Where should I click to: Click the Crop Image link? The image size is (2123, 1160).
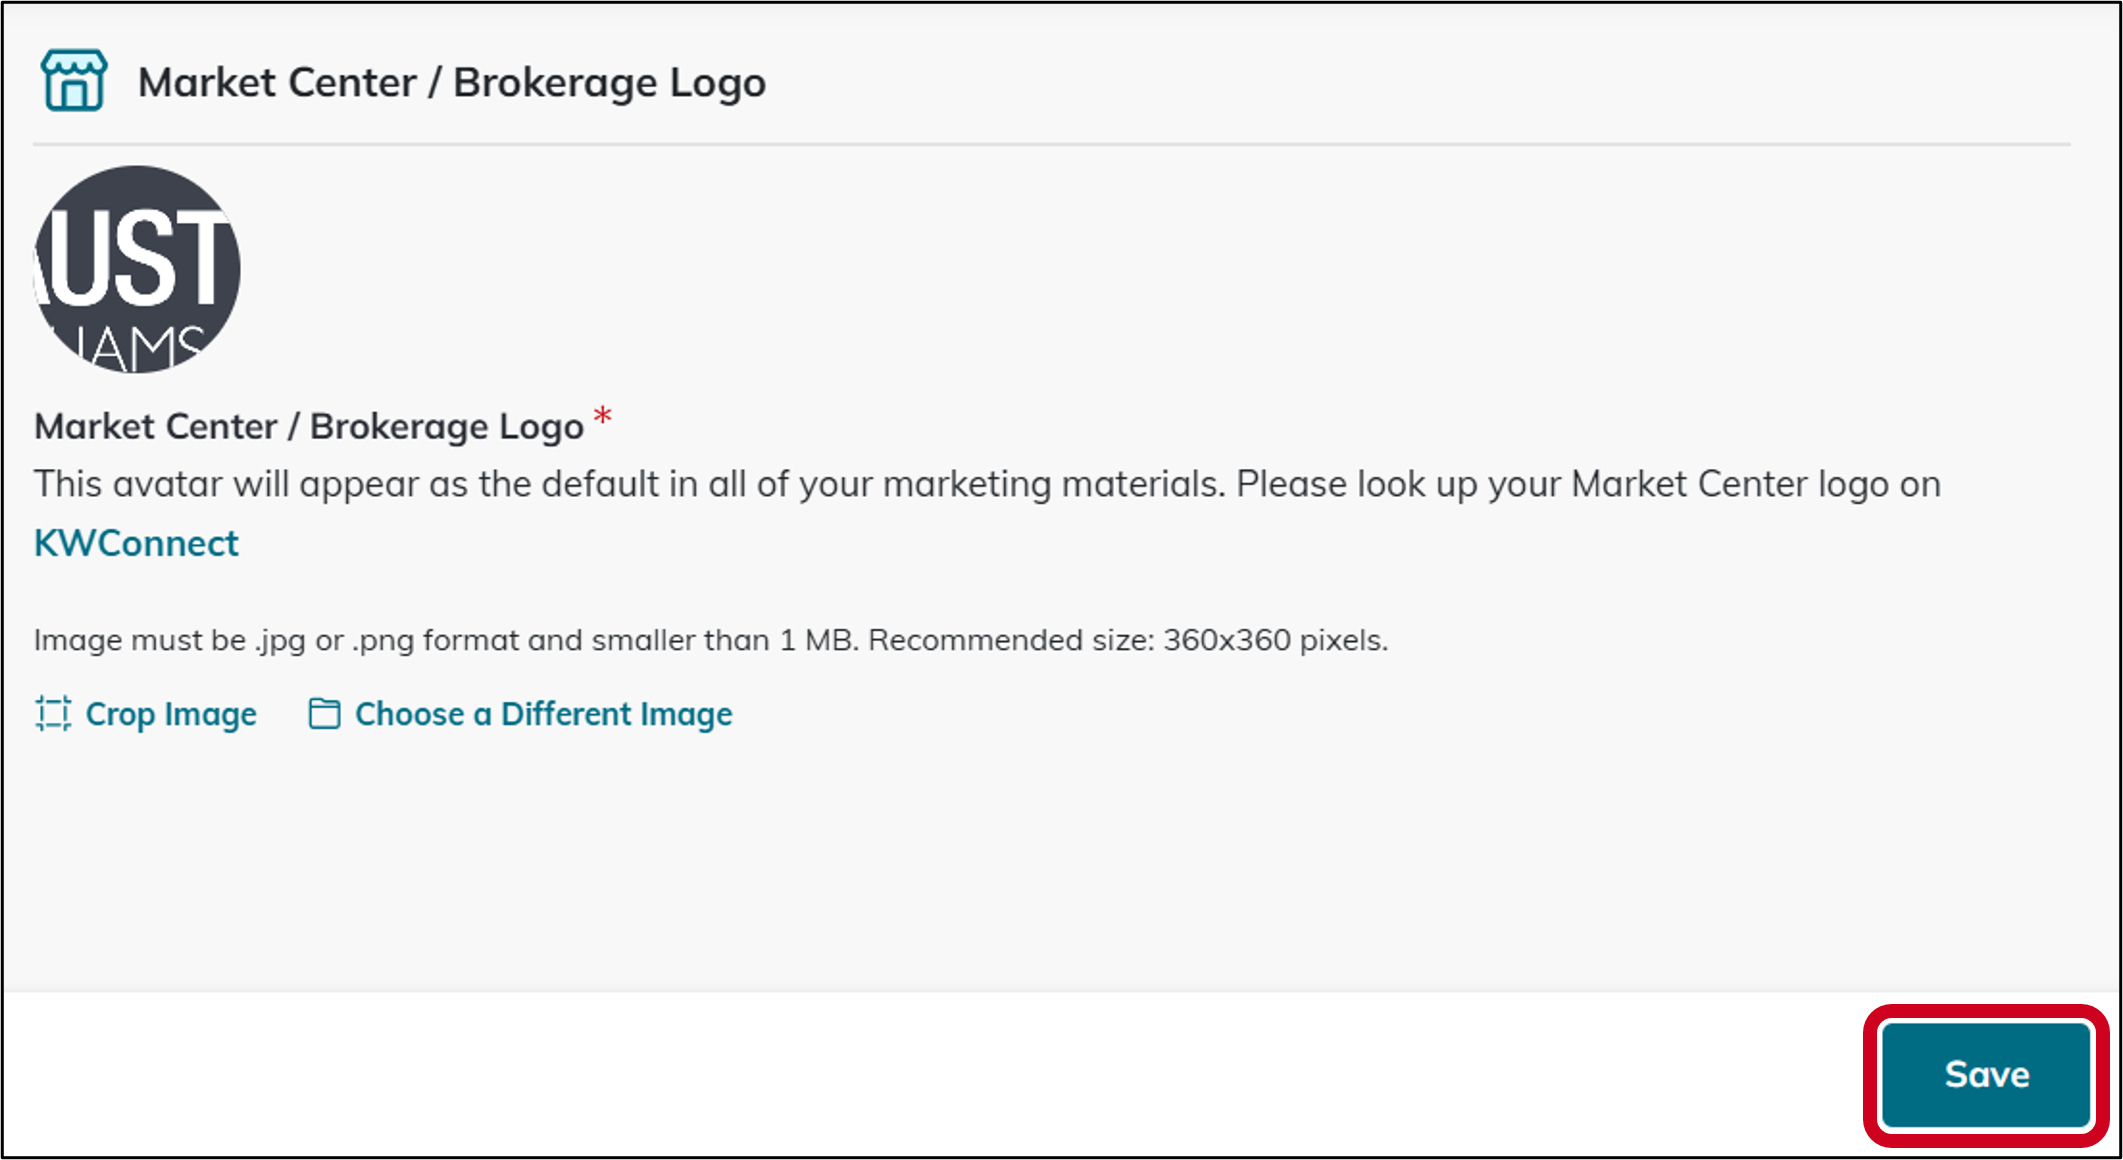click(171, 714)
